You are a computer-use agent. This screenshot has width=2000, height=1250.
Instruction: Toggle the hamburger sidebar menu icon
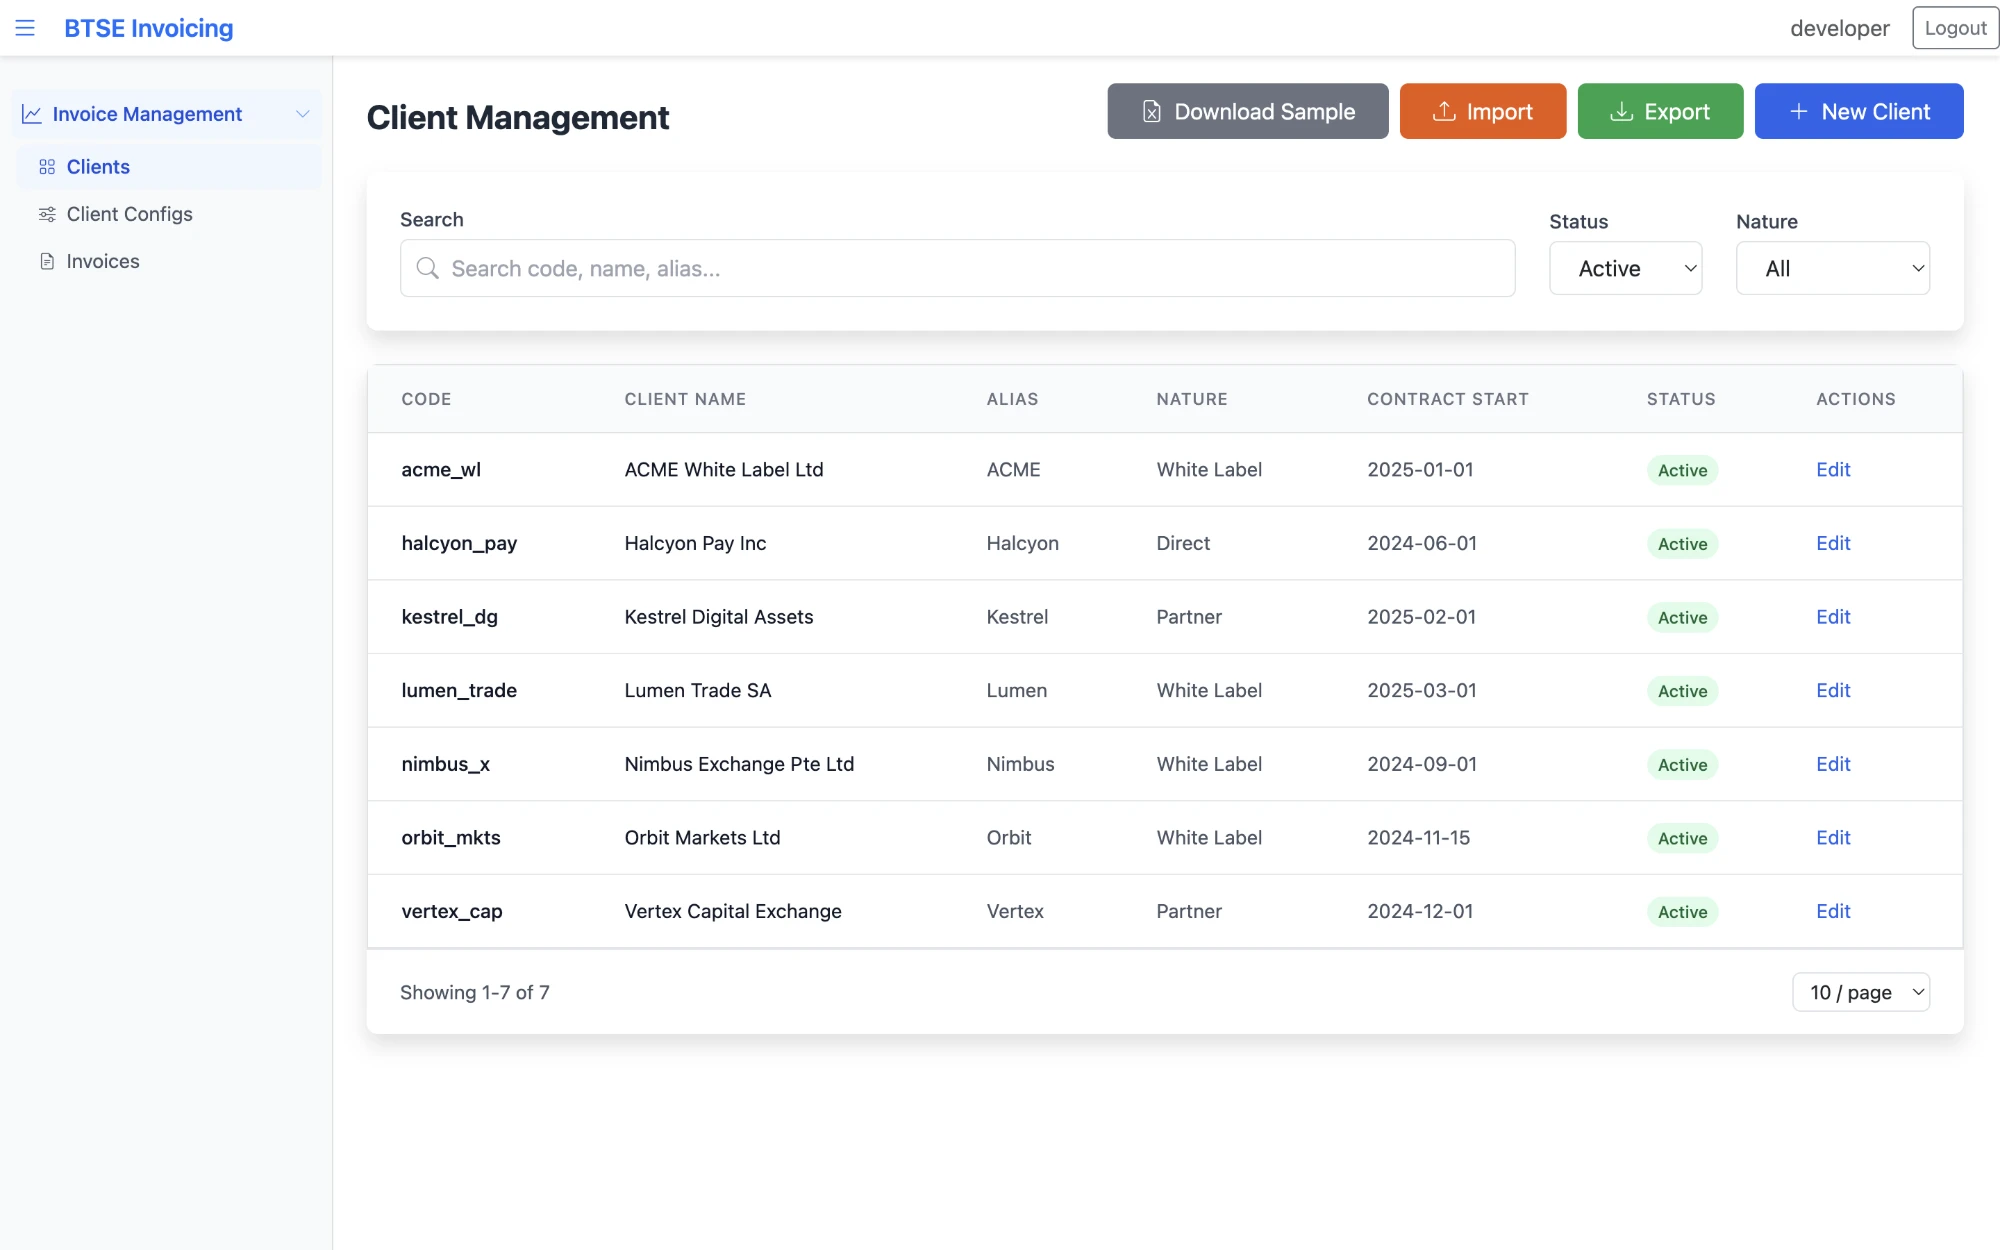click(25, 28)
